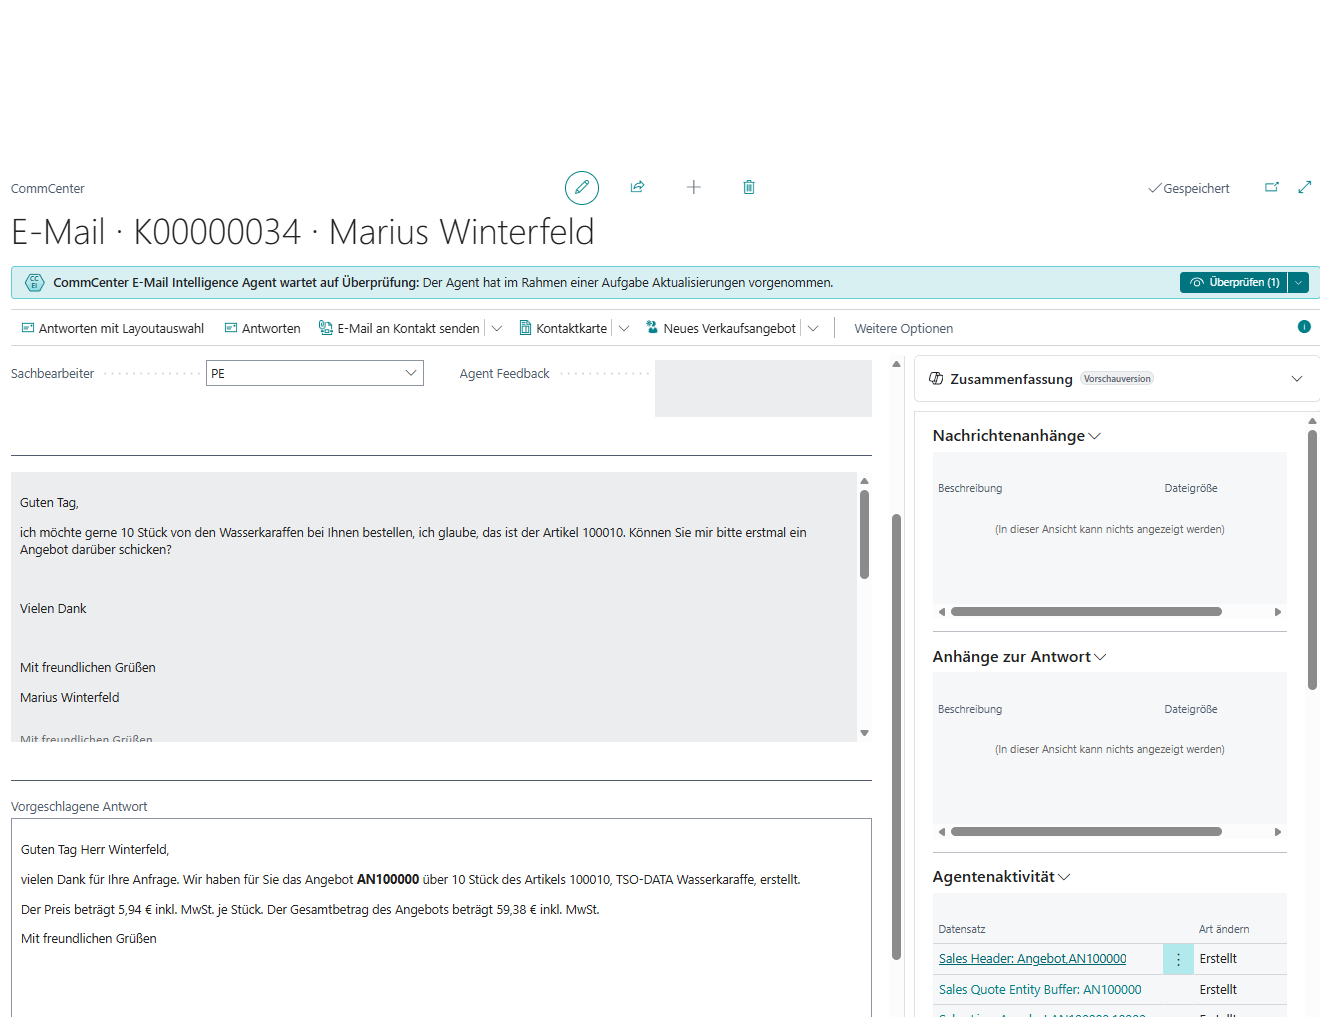Collapse the Nachrichtenanhänge section
1320x1017 pixels.
(1095, 436)
